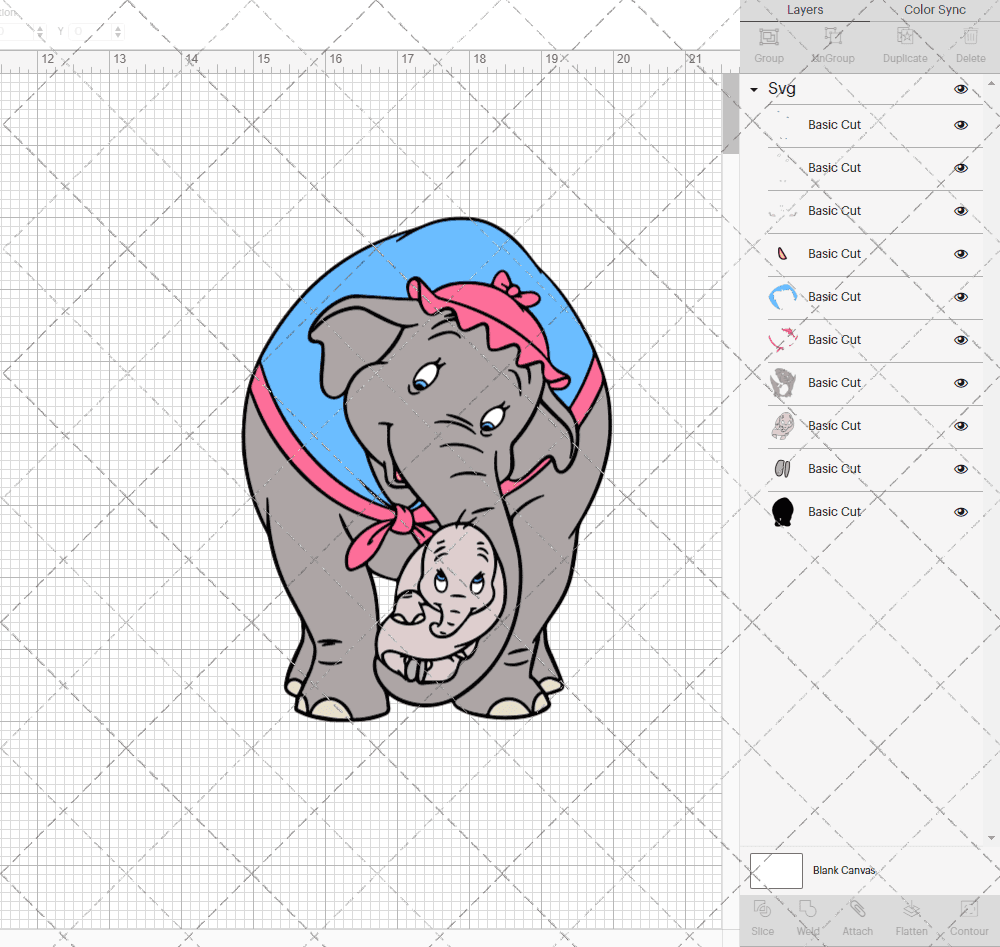Hide the blue blanket layer
The height and width of the screenshot is (947, 1000).
click(x=960, y=297)
